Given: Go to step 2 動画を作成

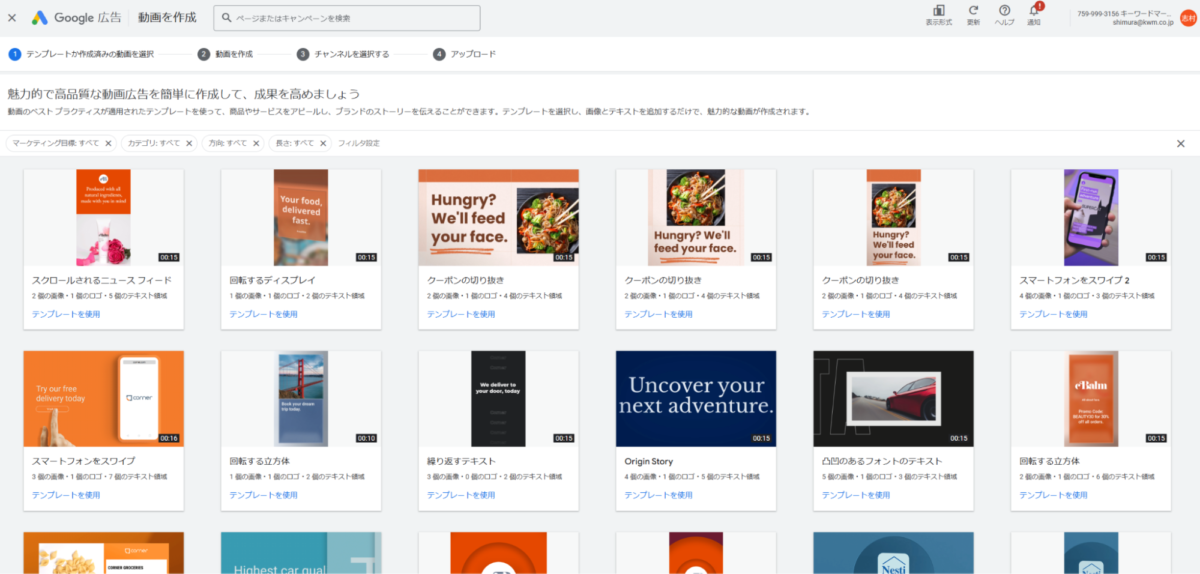Looking at the screenshot, I should click(225, 54).
